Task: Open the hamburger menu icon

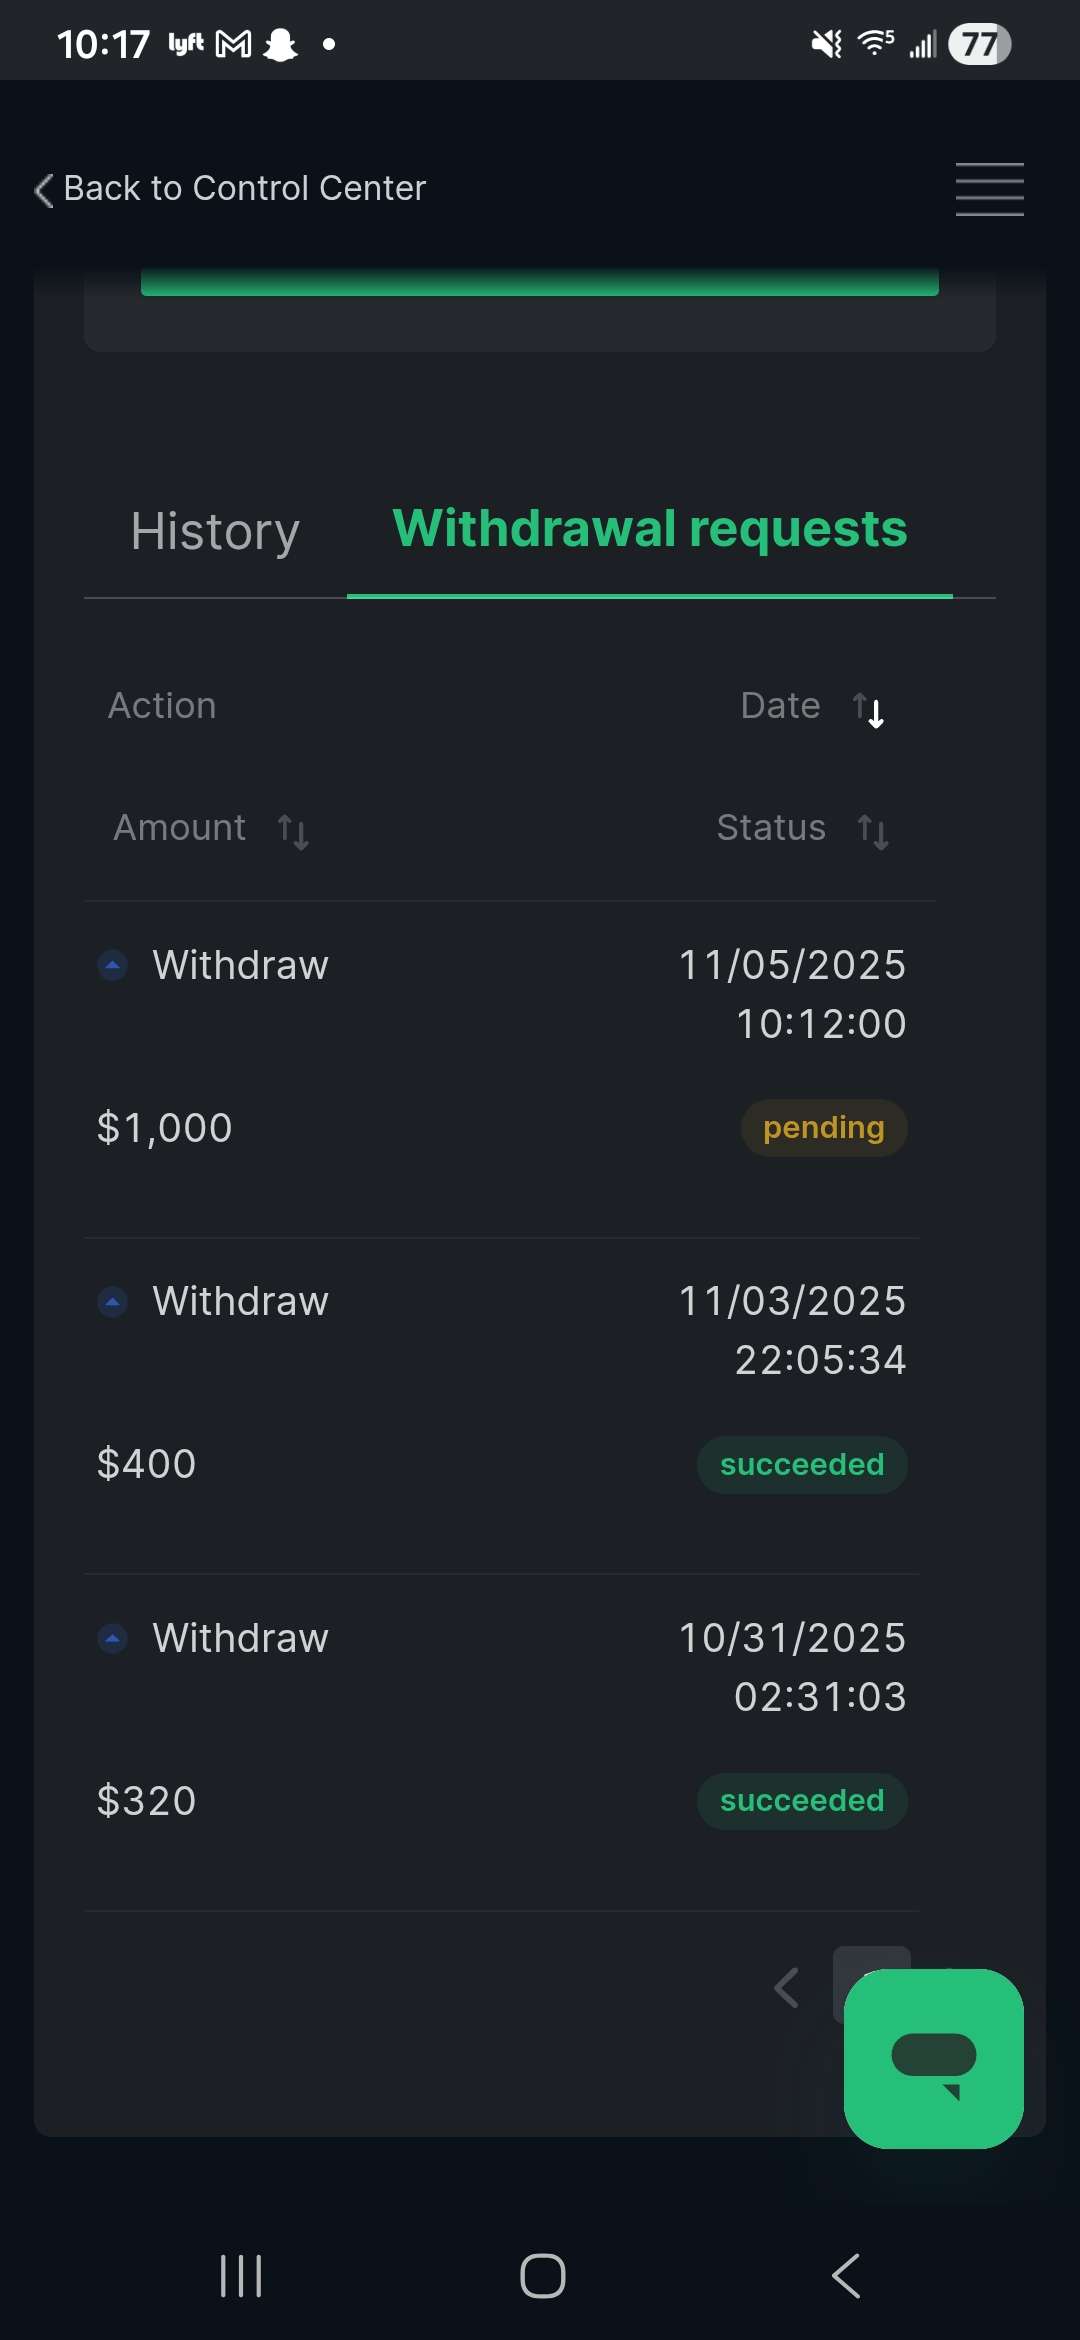Action: [989, 189]
